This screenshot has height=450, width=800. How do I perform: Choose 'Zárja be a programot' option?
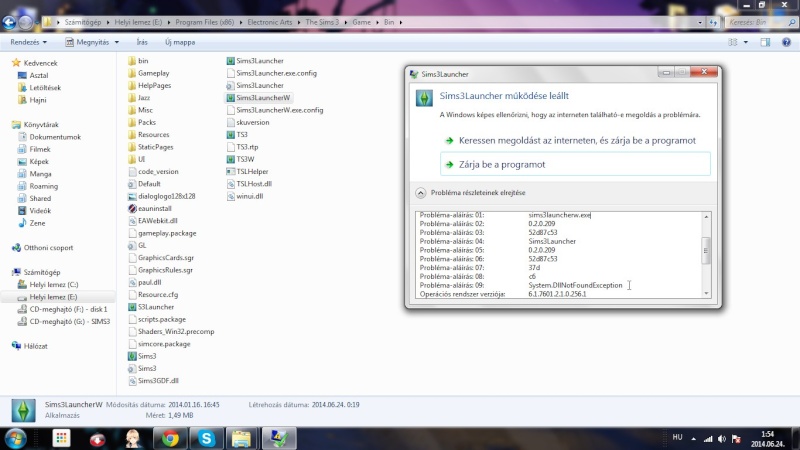tap(575, 164)
